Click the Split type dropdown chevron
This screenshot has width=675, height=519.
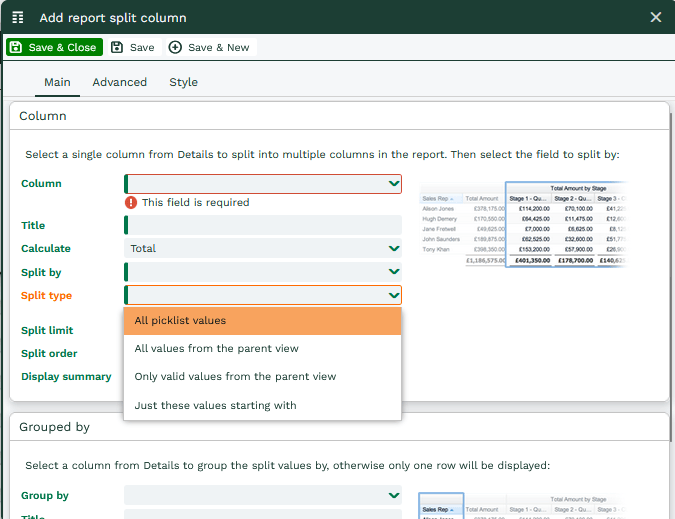tap(393, 295)
